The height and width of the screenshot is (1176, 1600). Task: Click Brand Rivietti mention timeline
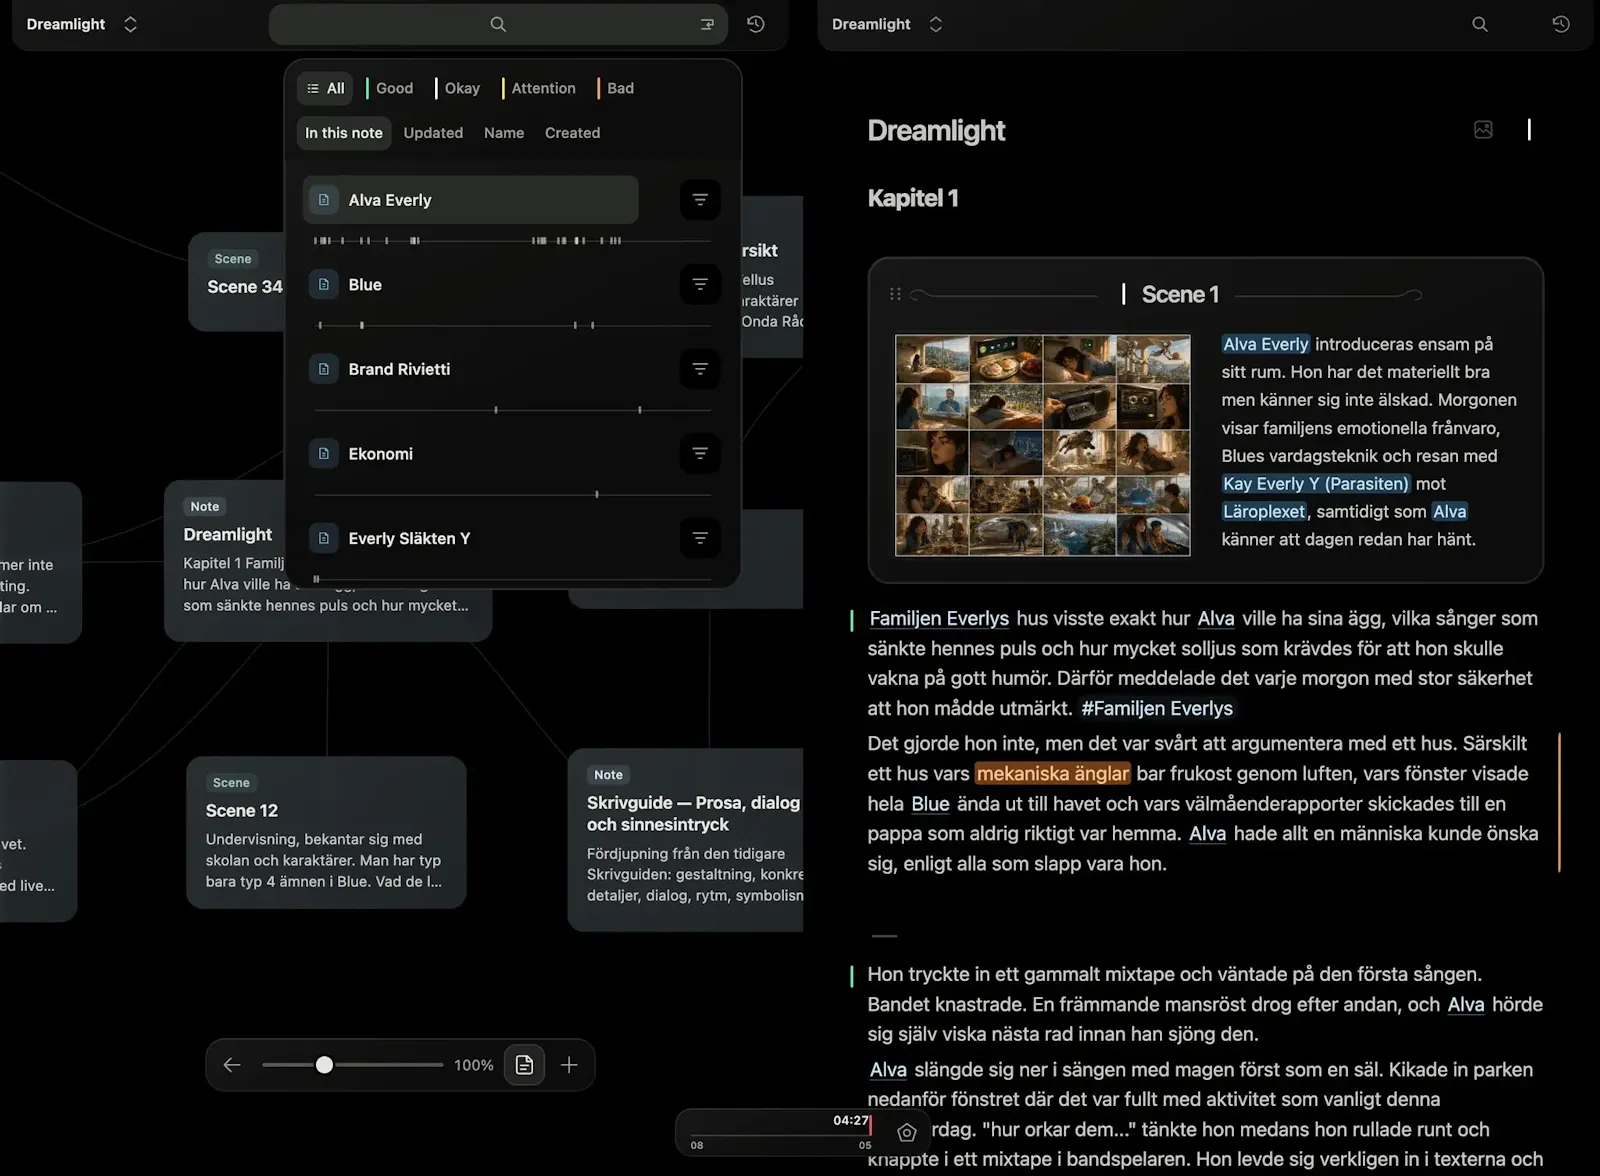point(513,410)
